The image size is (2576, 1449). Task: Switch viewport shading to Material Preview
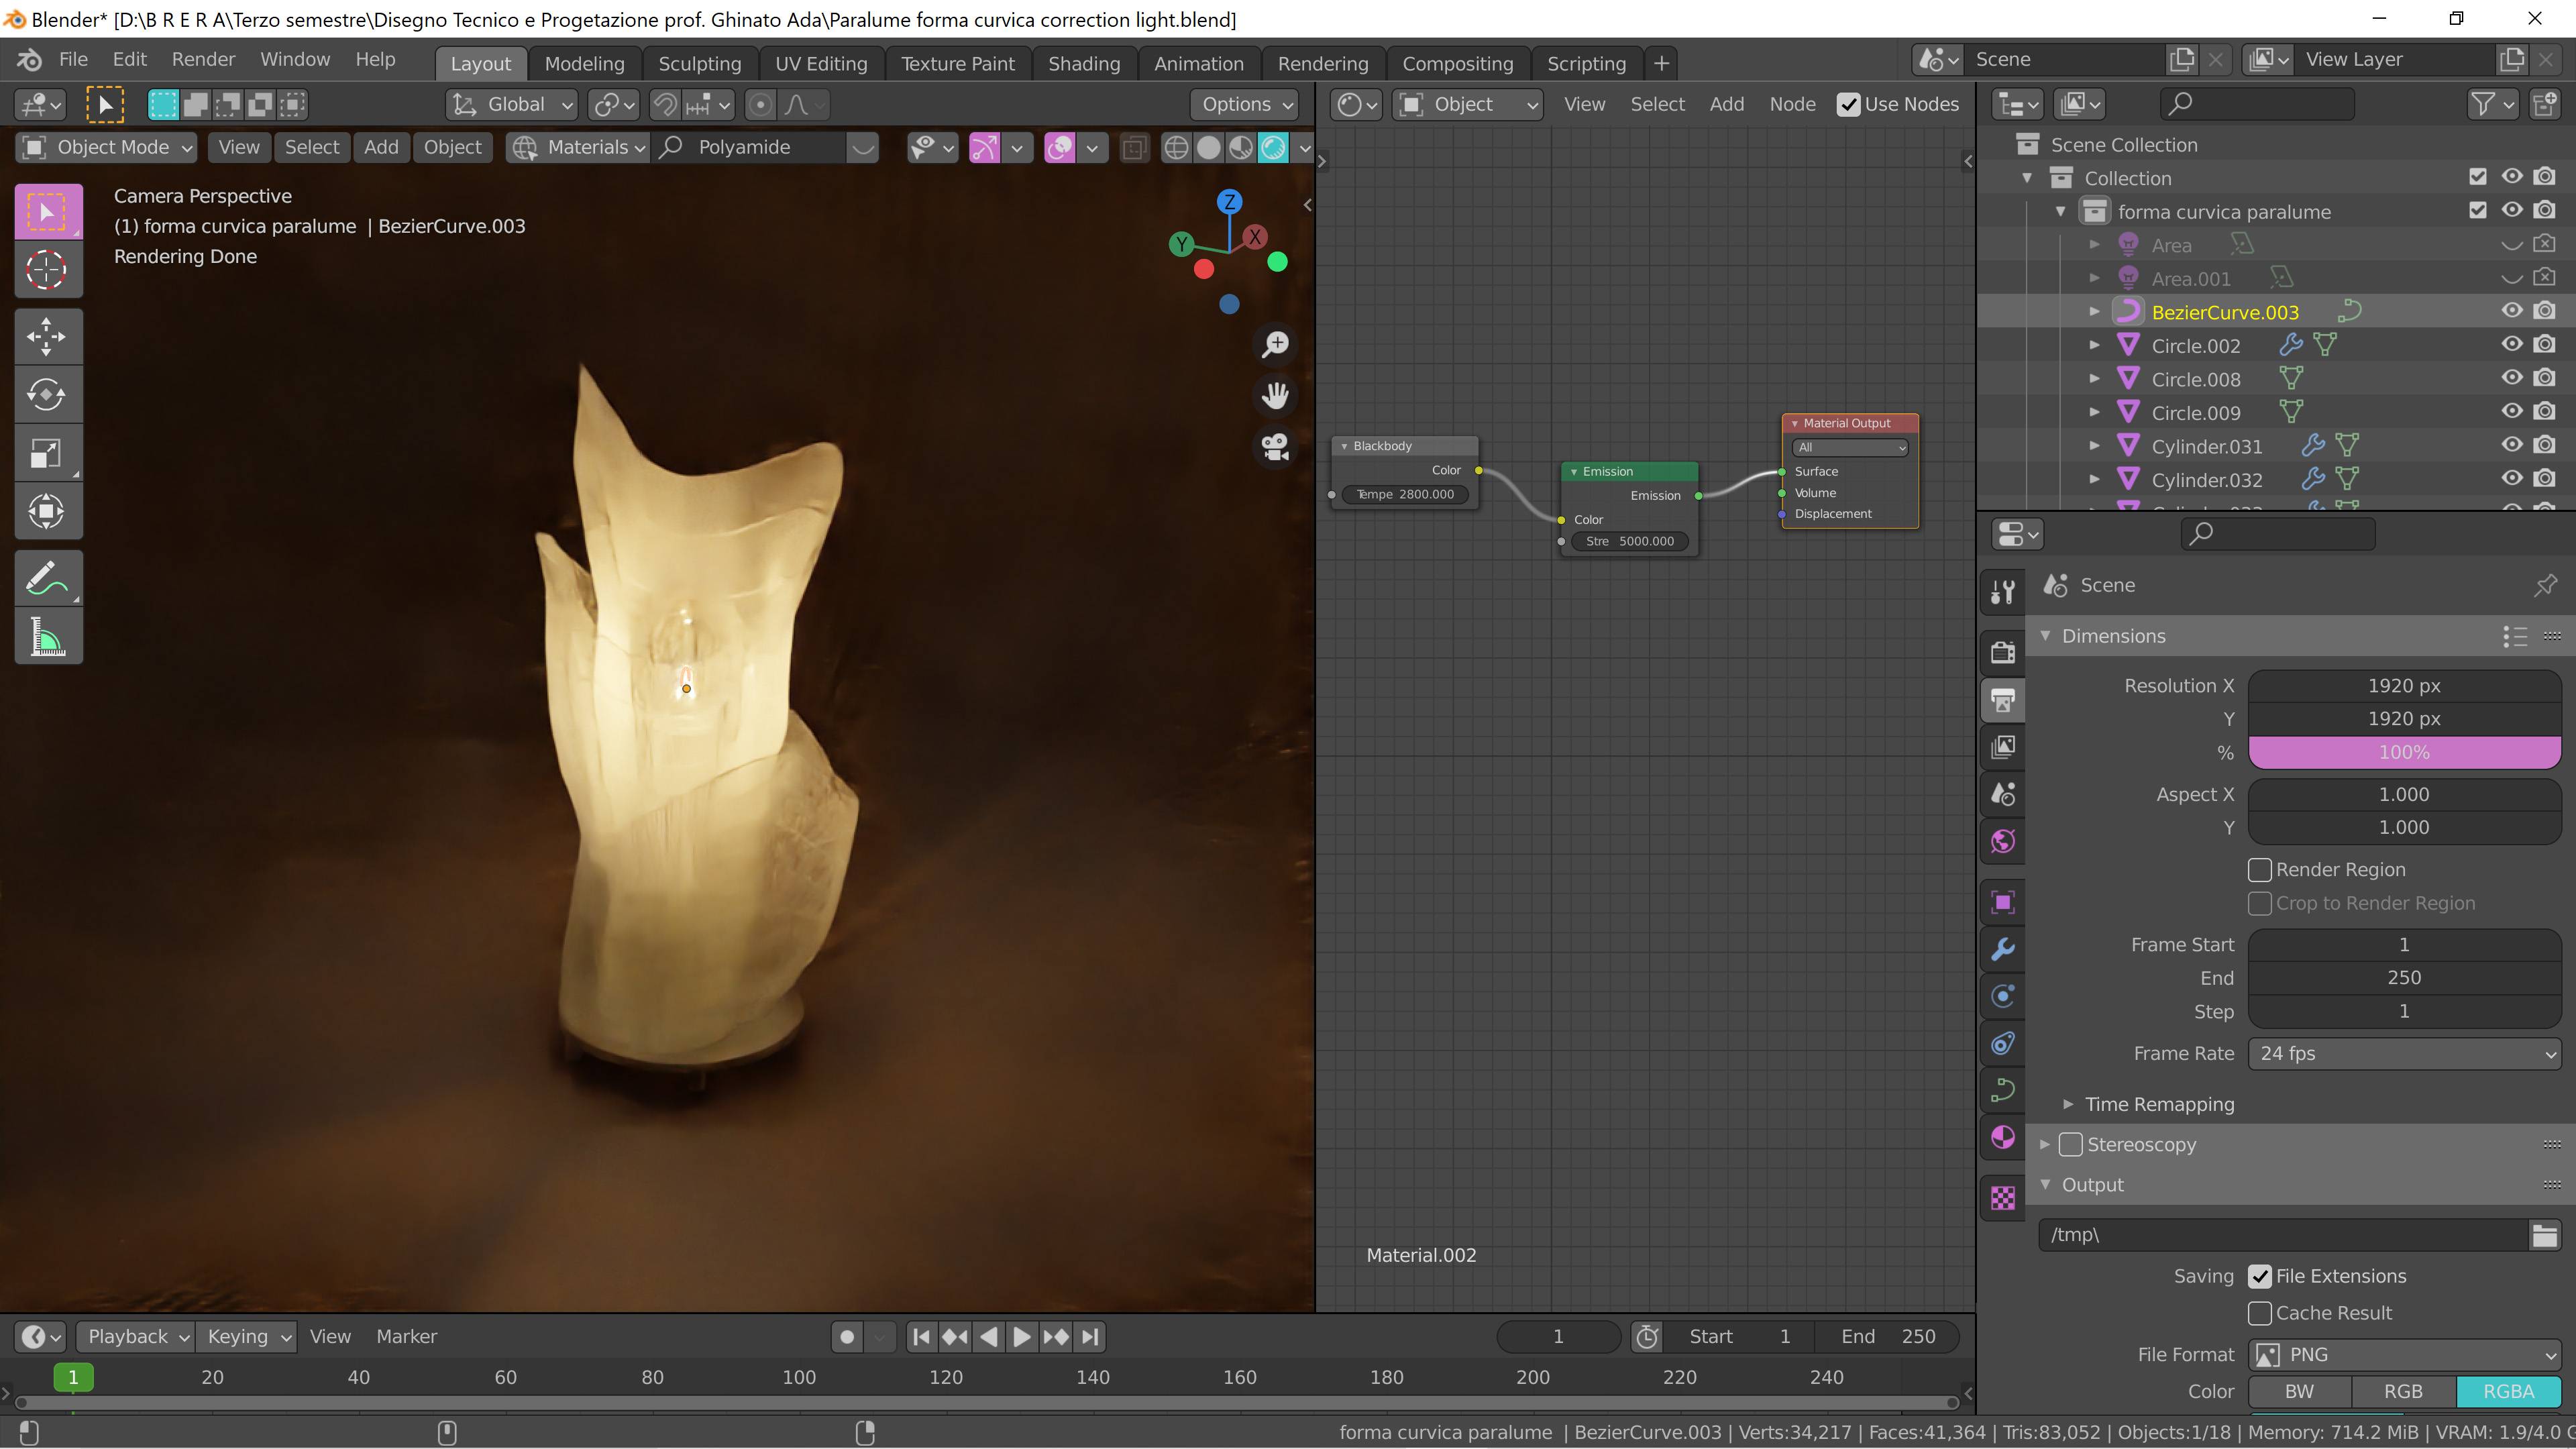tap(1240, 148)
